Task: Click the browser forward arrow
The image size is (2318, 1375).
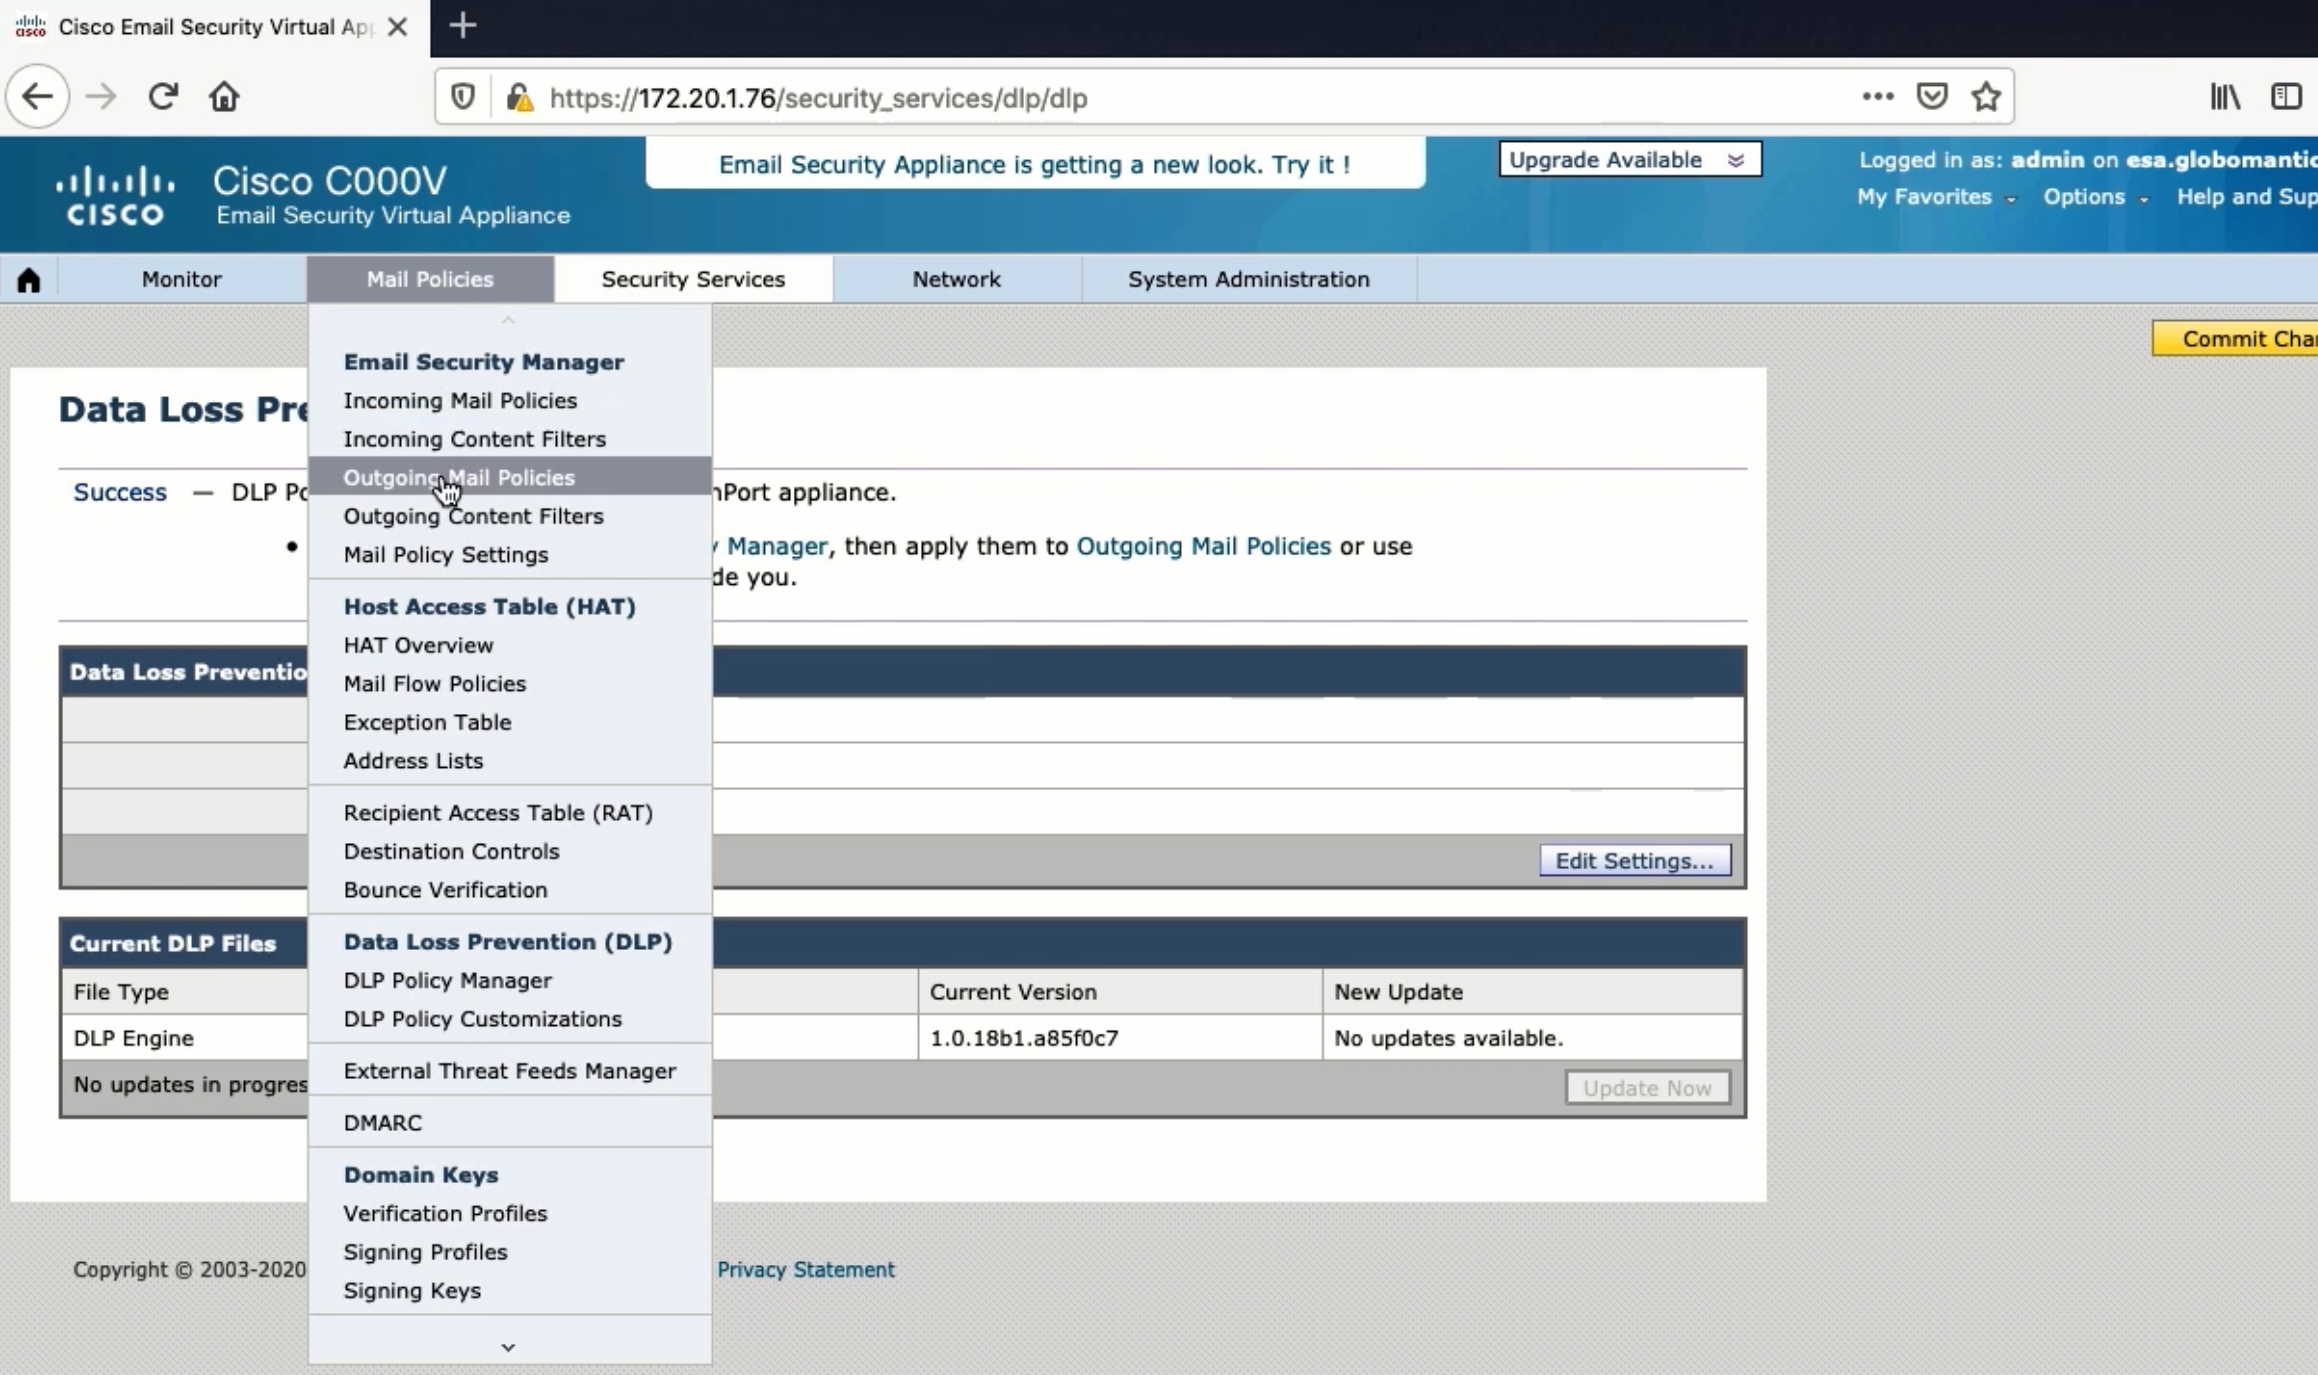Action: [x=101, y=97]
